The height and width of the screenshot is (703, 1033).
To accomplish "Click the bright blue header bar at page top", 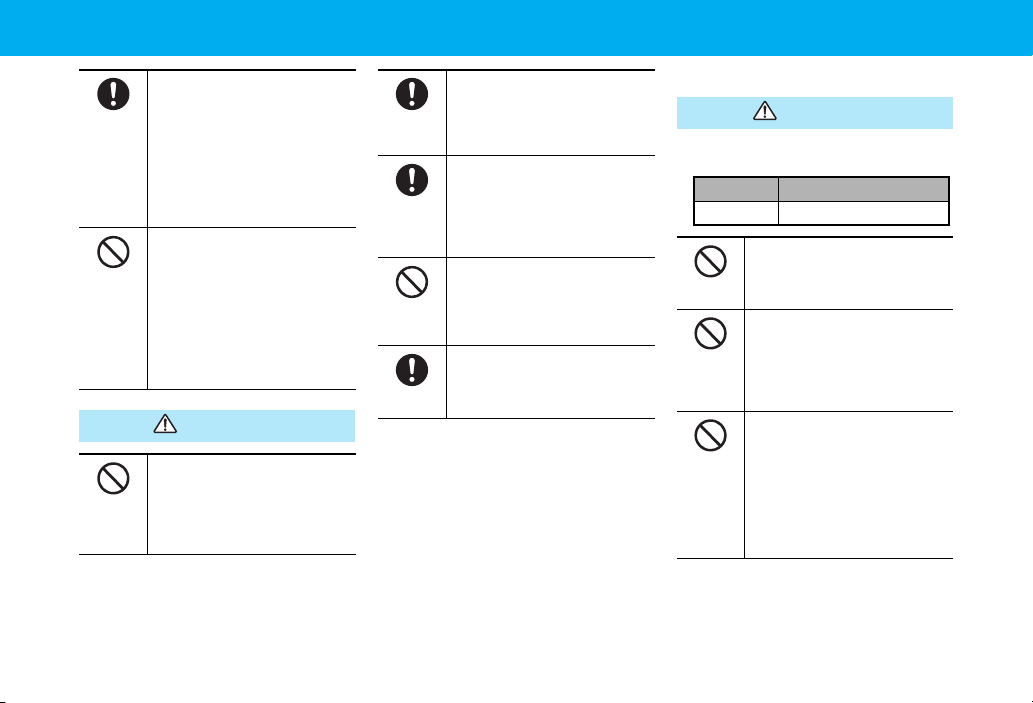I will (x=516, y=28).
